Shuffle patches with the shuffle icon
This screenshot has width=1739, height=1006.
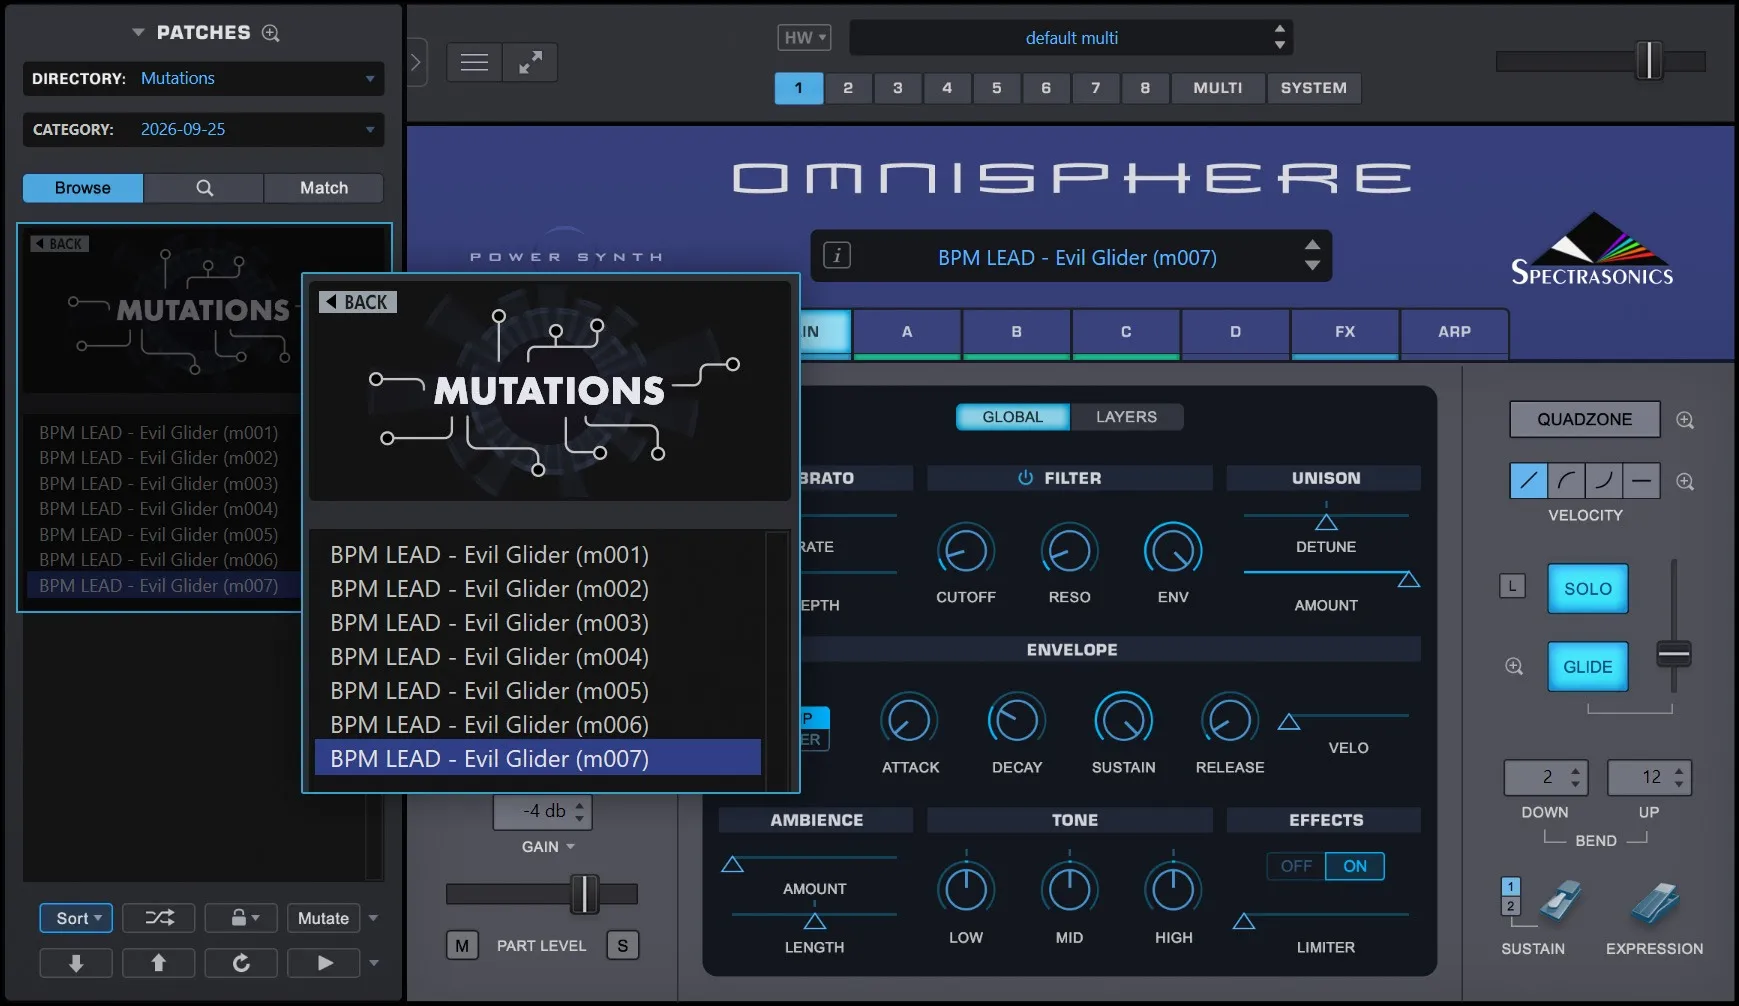(159, 918)
